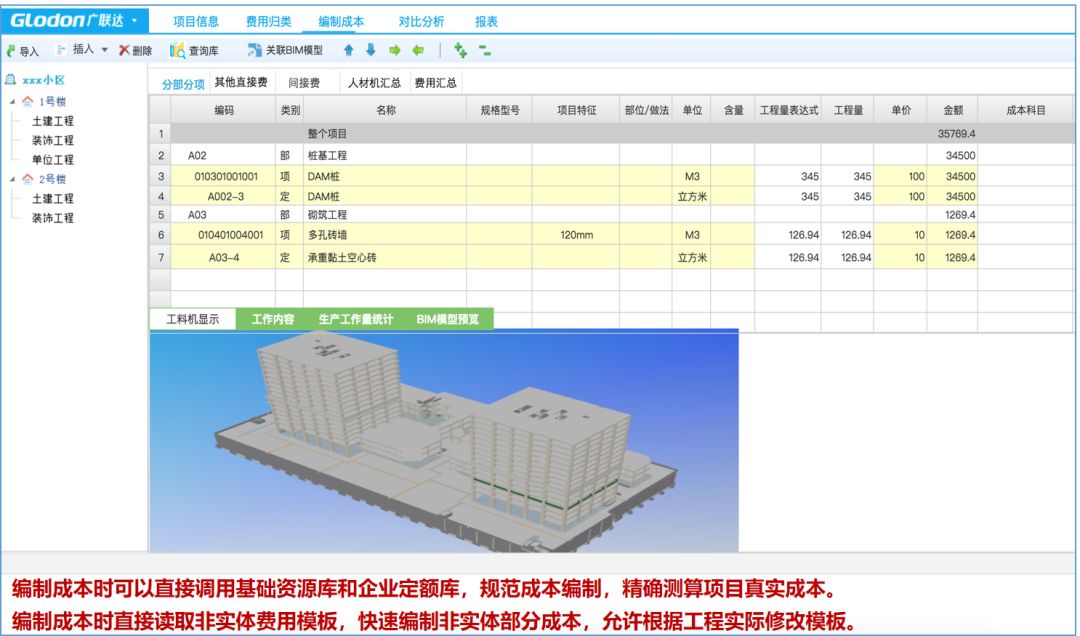Switch to the 生产工作量统计 tab
Viewport: 1080px width, 636px height.
pyautogui.click(x=355, y=320)
